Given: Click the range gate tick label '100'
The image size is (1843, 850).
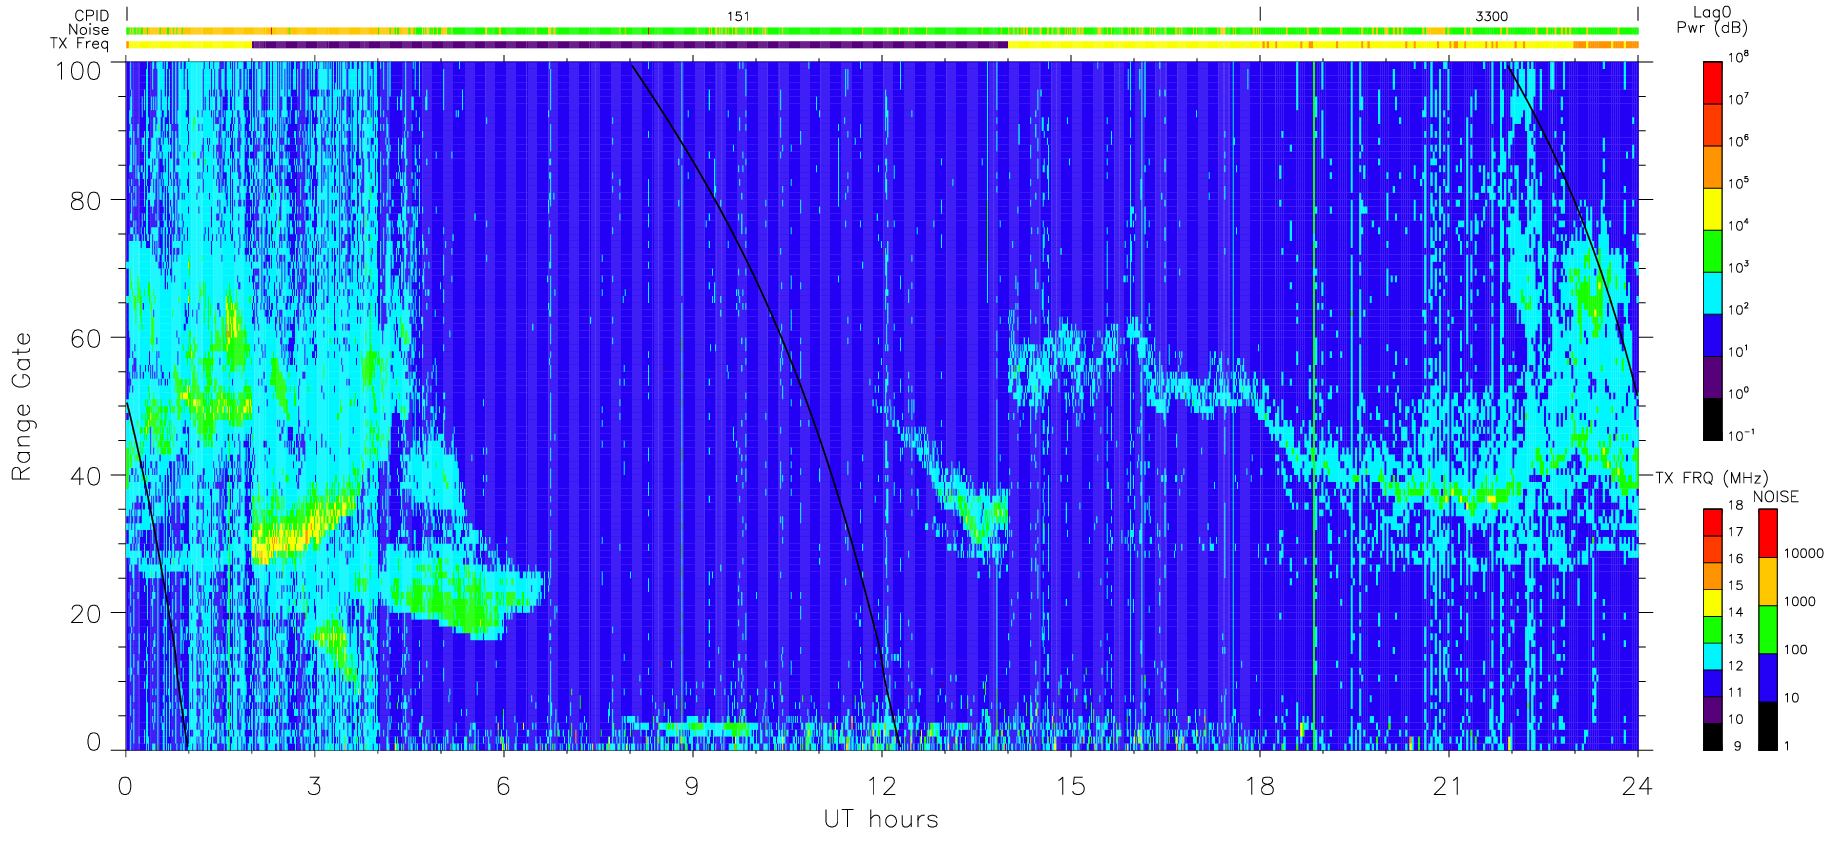Looking at the screenshot, I should tap(78, 71).
